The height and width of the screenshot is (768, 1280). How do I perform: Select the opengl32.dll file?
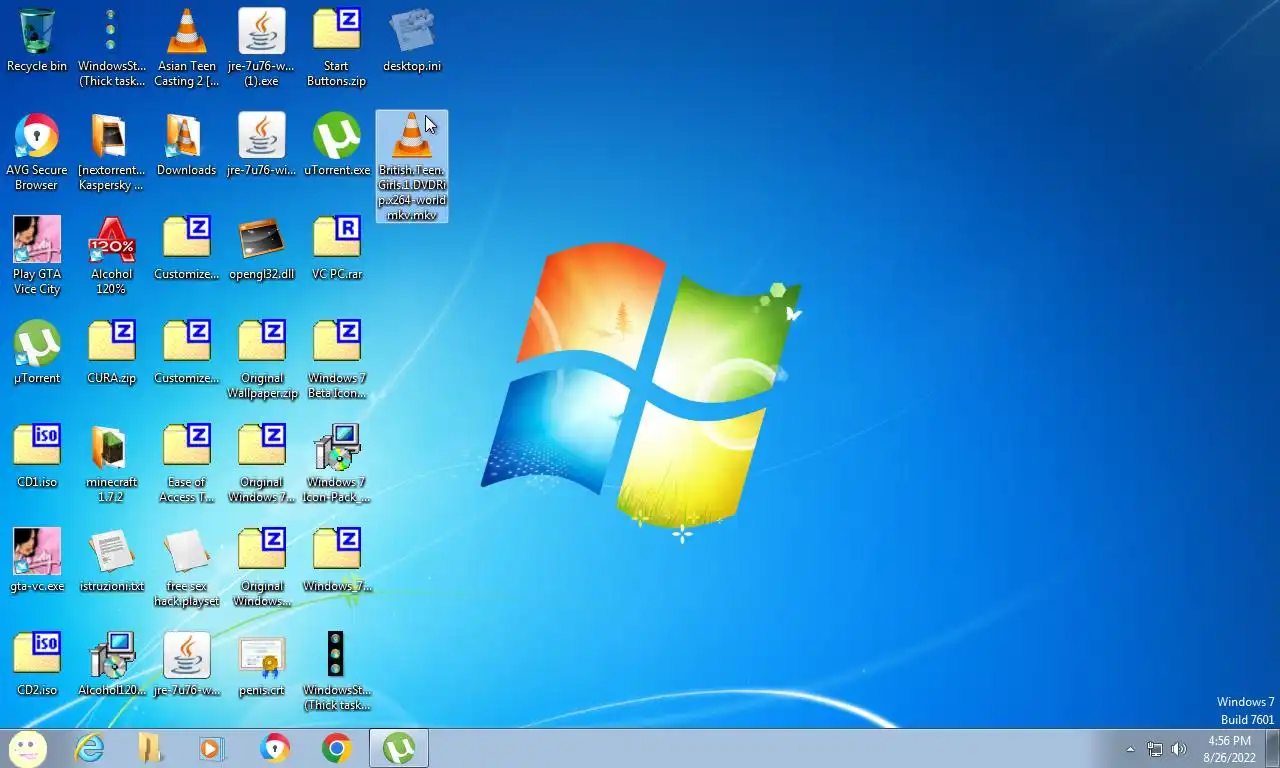pyautogui.click(x=262, y=249)
